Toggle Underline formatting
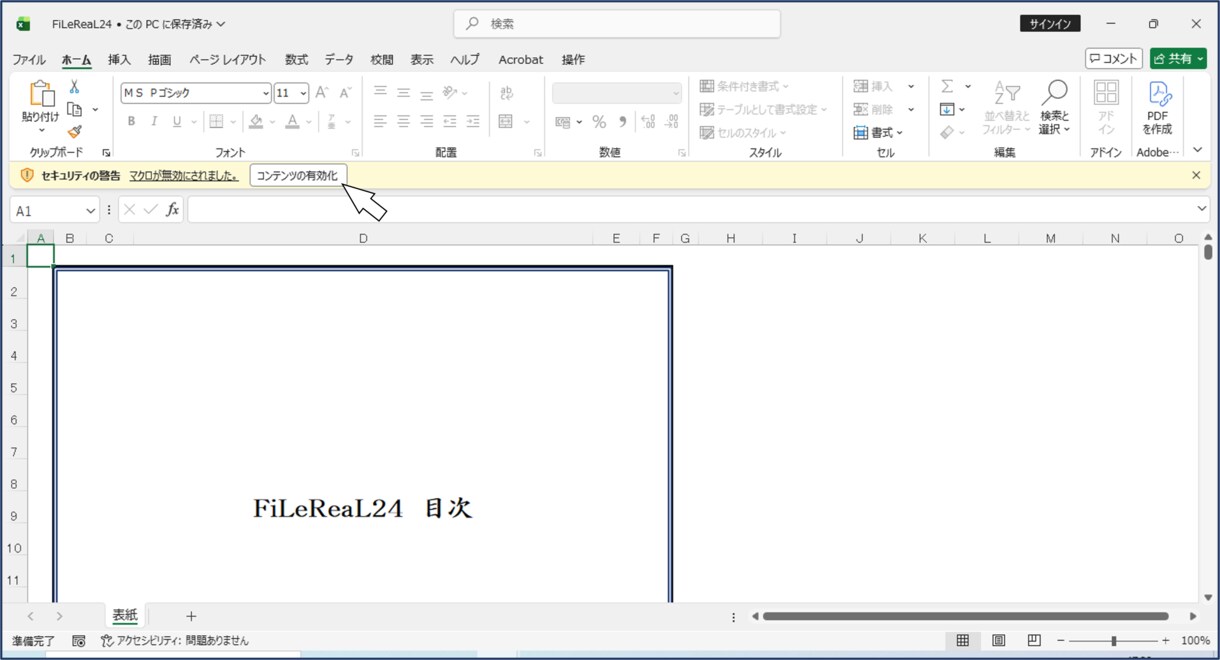This screenshot has height=660, width=1220. coord(177,122)
